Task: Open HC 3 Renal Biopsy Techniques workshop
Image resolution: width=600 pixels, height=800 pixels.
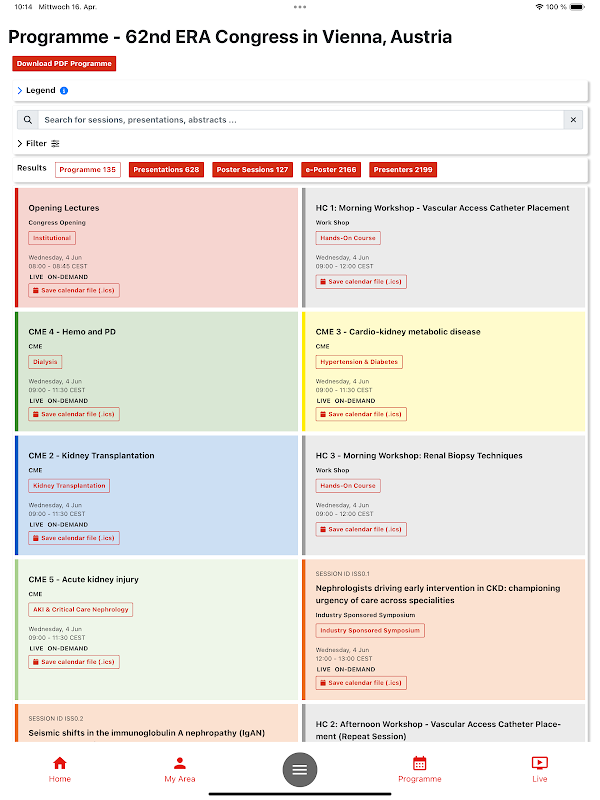Action: [x=419, y=456]
